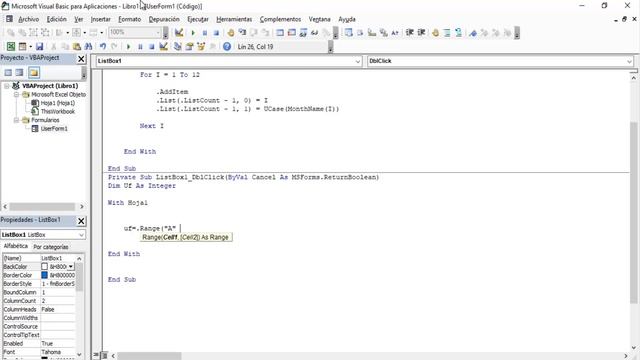Open the BackColor value dropdown arrow
This screenshot has height=360, width=640.
[x=71, y=267]
